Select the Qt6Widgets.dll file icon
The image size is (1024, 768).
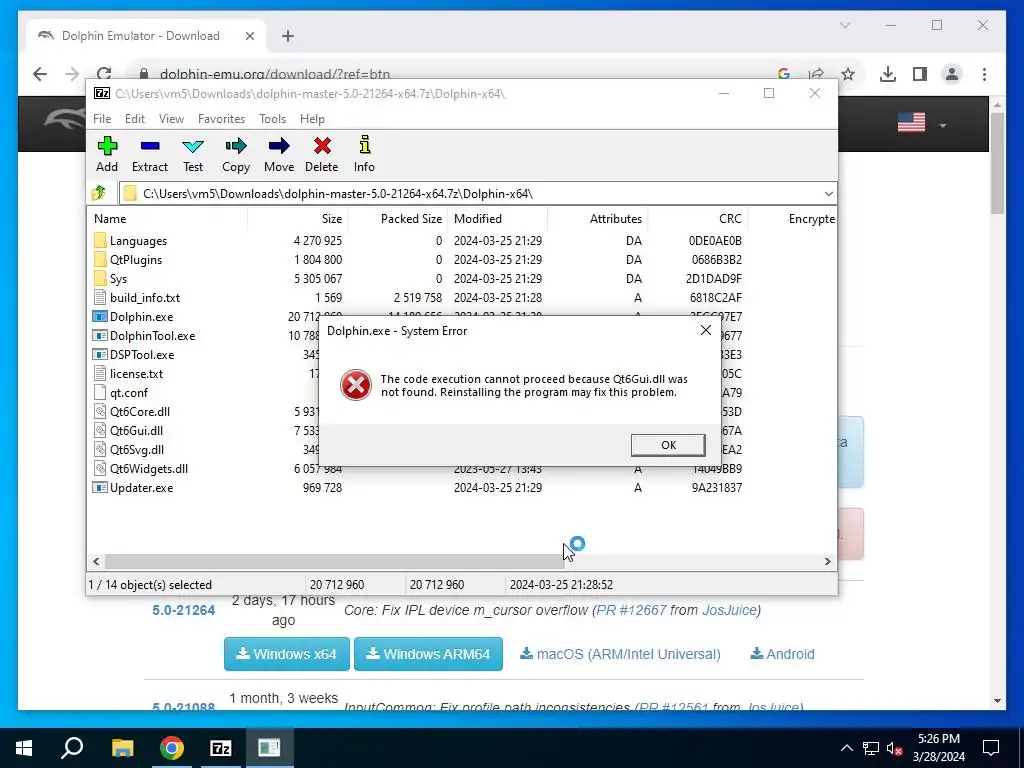pyautogui.click(x=99, y=468)
